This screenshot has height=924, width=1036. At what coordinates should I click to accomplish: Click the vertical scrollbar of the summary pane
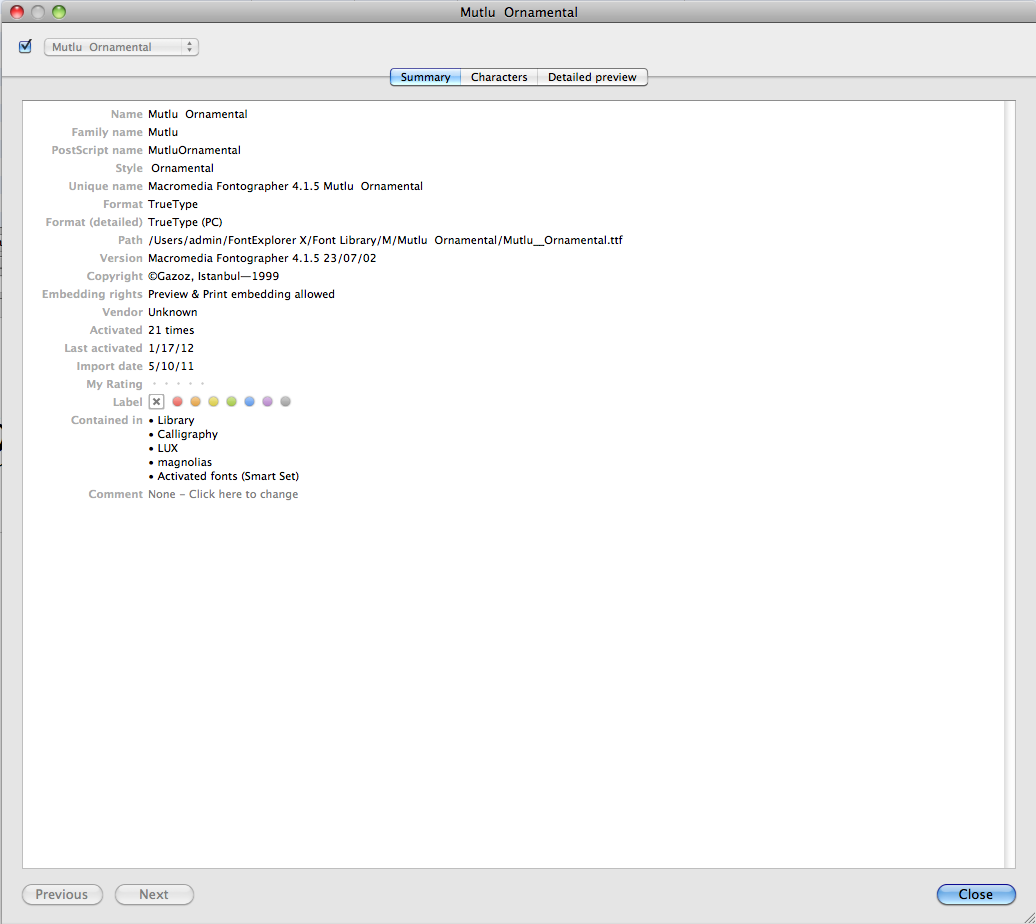click(1010, 484)
